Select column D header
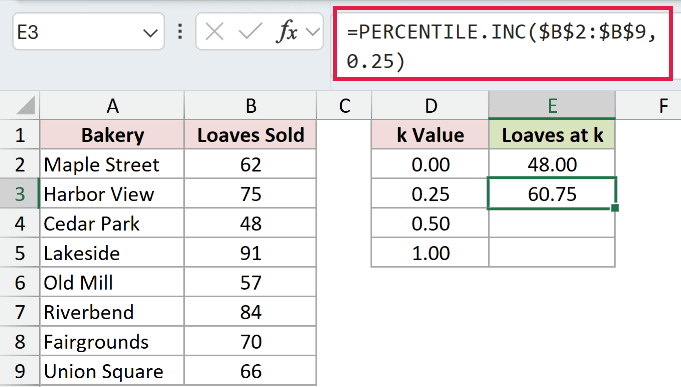Viewport: 681px width, 387px height. (x=430, y=106)
